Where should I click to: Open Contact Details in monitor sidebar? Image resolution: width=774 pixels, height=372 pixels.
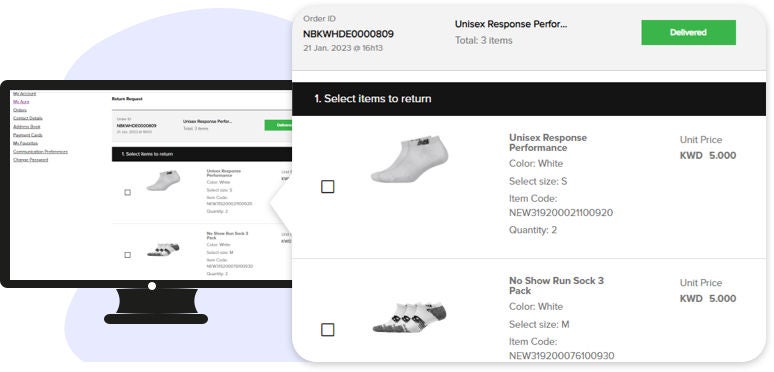pyautogui.click(x=28, y=118)
